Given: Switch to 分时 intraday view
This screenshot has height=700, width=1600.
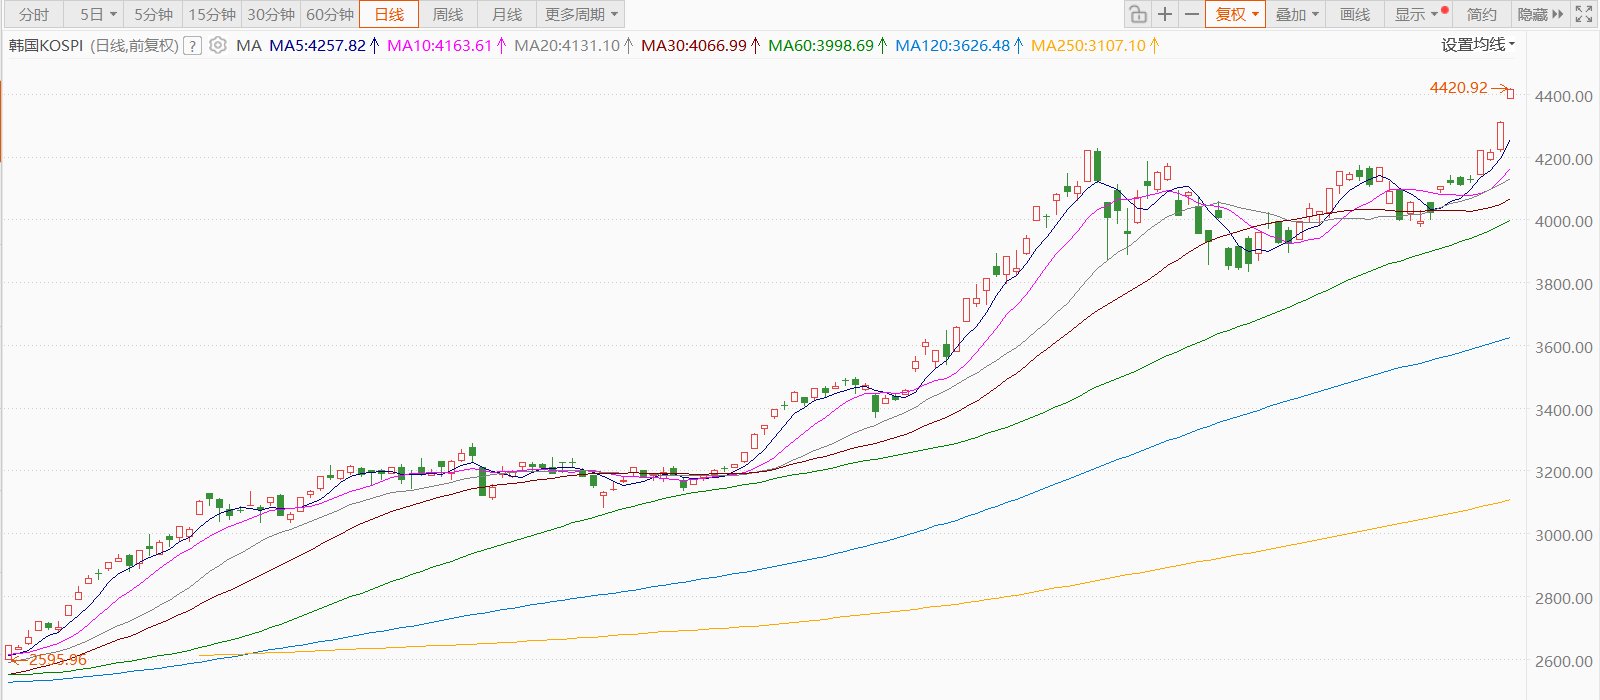Looking at the screenshot, I should 33,14.
